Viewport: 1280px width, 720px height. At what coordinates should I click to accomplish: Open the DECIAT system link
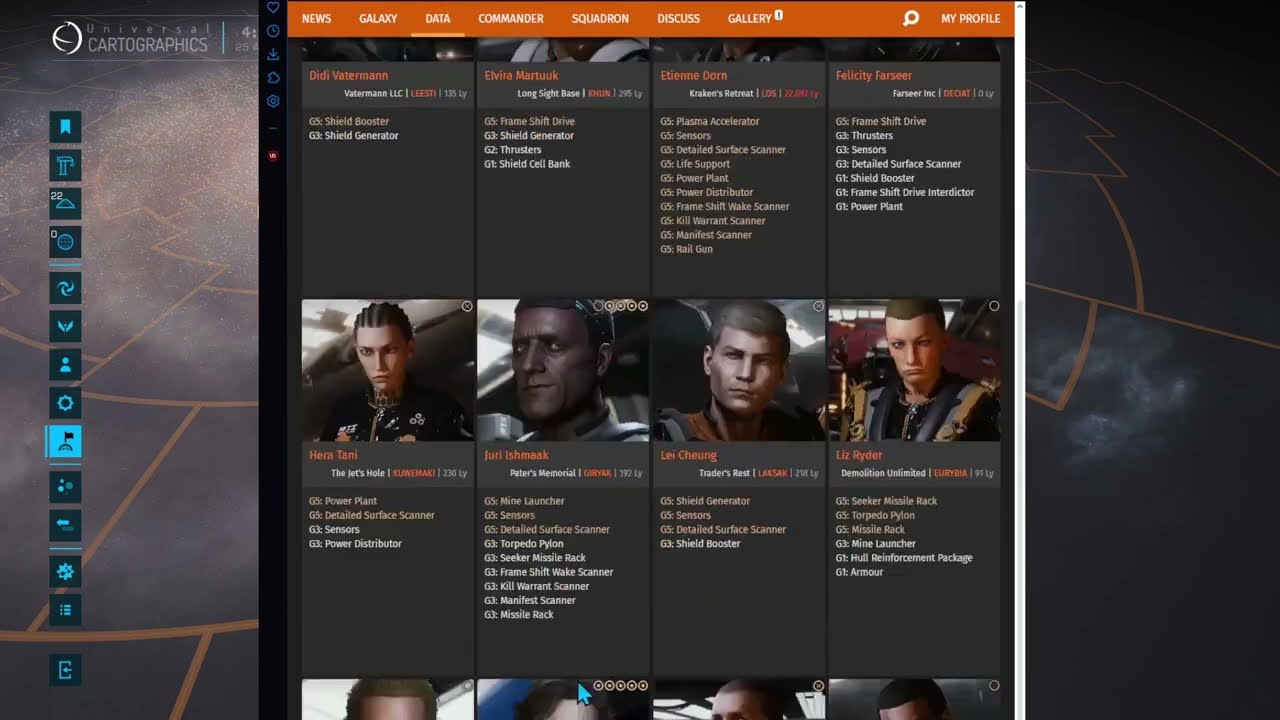coord(957,93)
